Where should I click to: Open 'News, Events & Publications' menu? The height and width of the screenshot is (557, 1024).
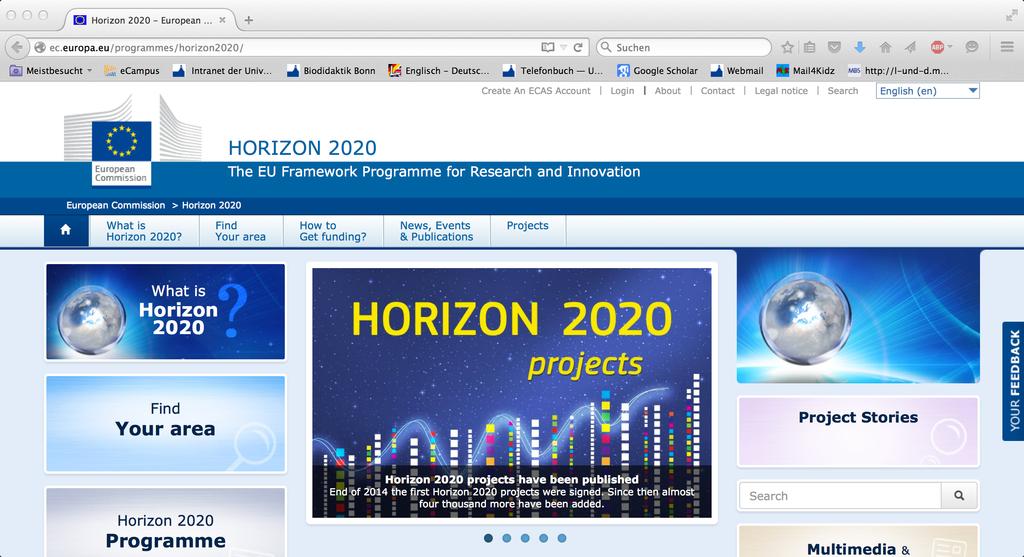(x=436, y=231)
